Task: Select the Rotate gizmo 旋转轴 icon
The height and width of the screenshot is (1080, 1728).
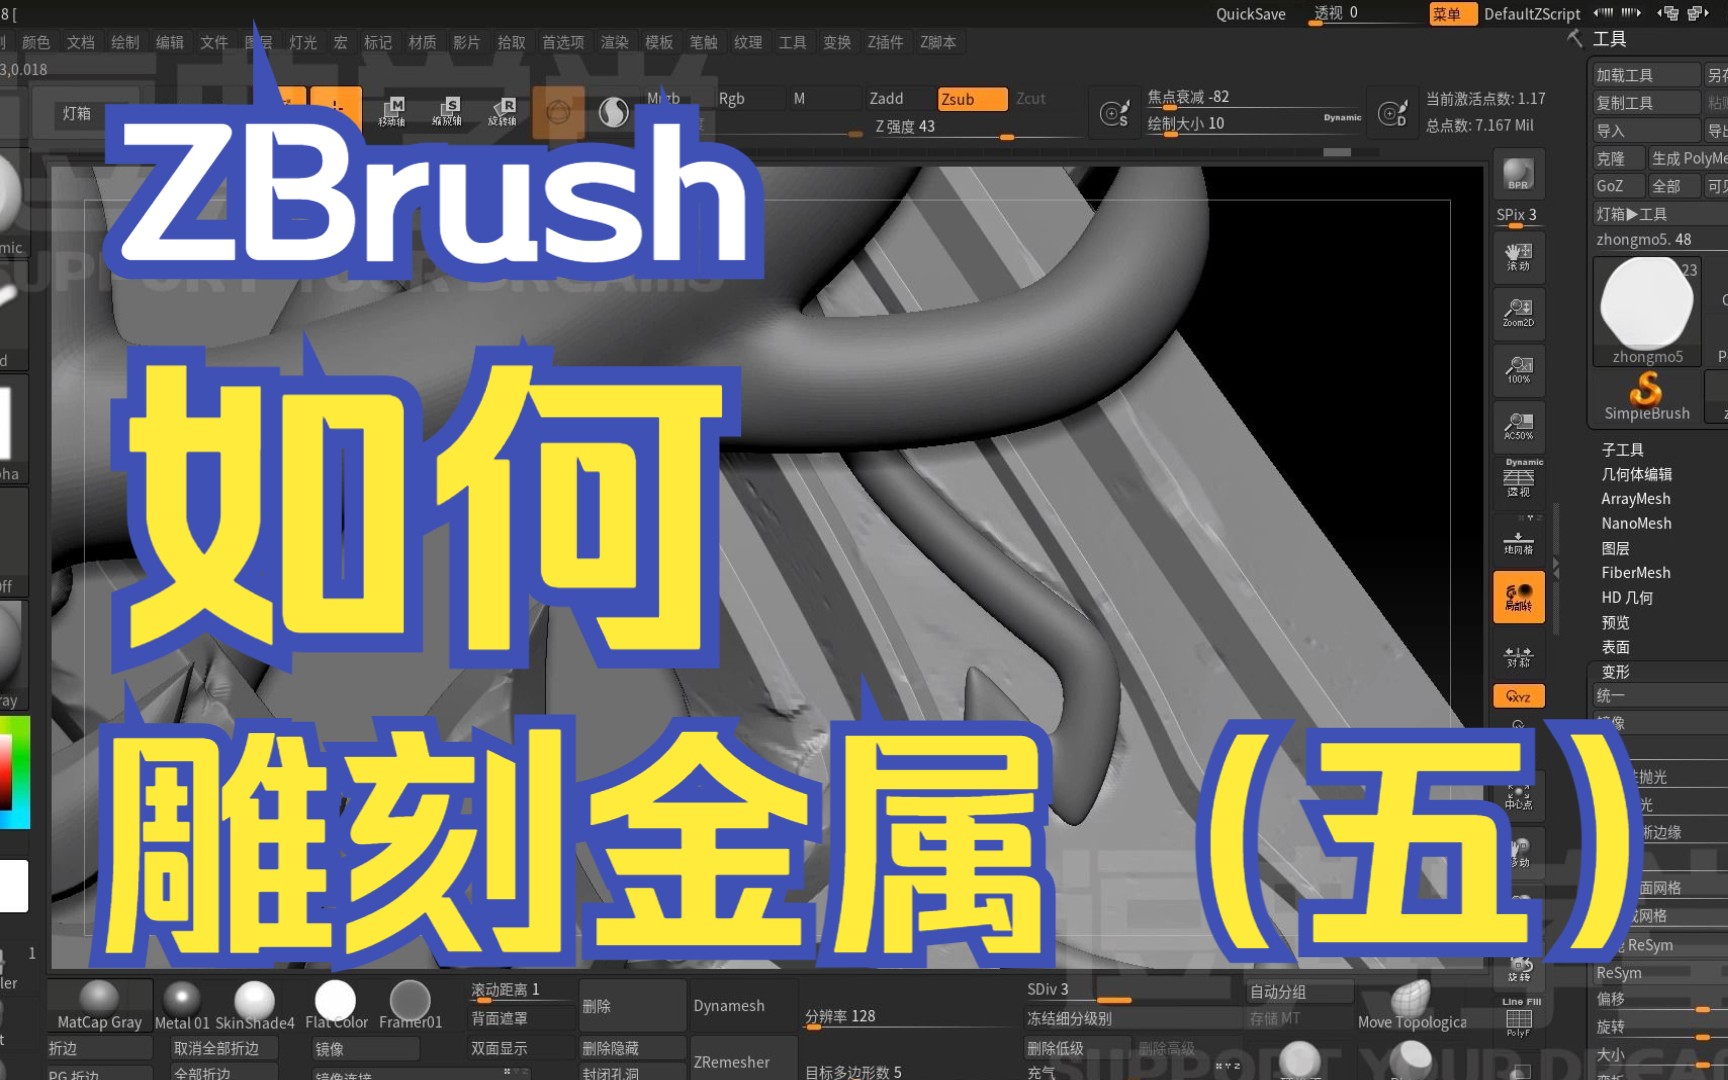Action: (502, 111)
